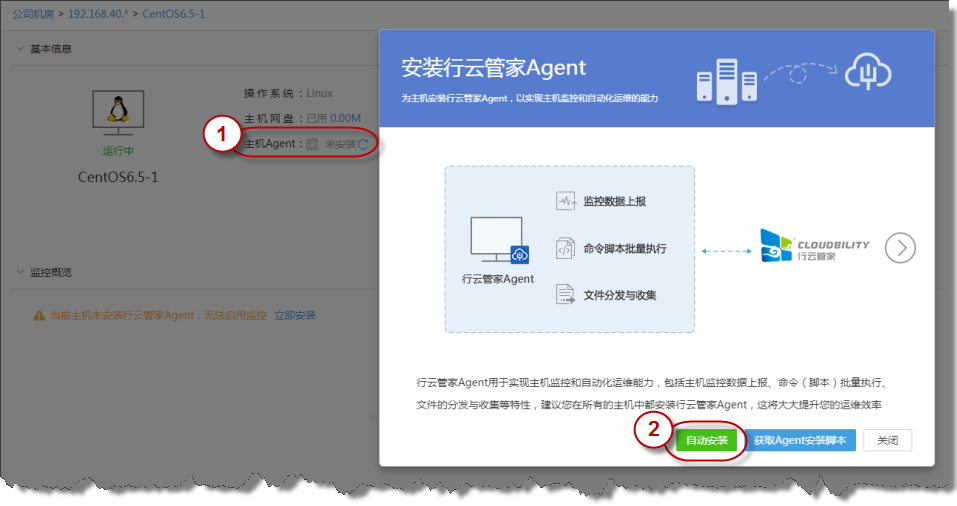
Task: Collapse the 监控概览 section
Action: [x=20, y=272]
